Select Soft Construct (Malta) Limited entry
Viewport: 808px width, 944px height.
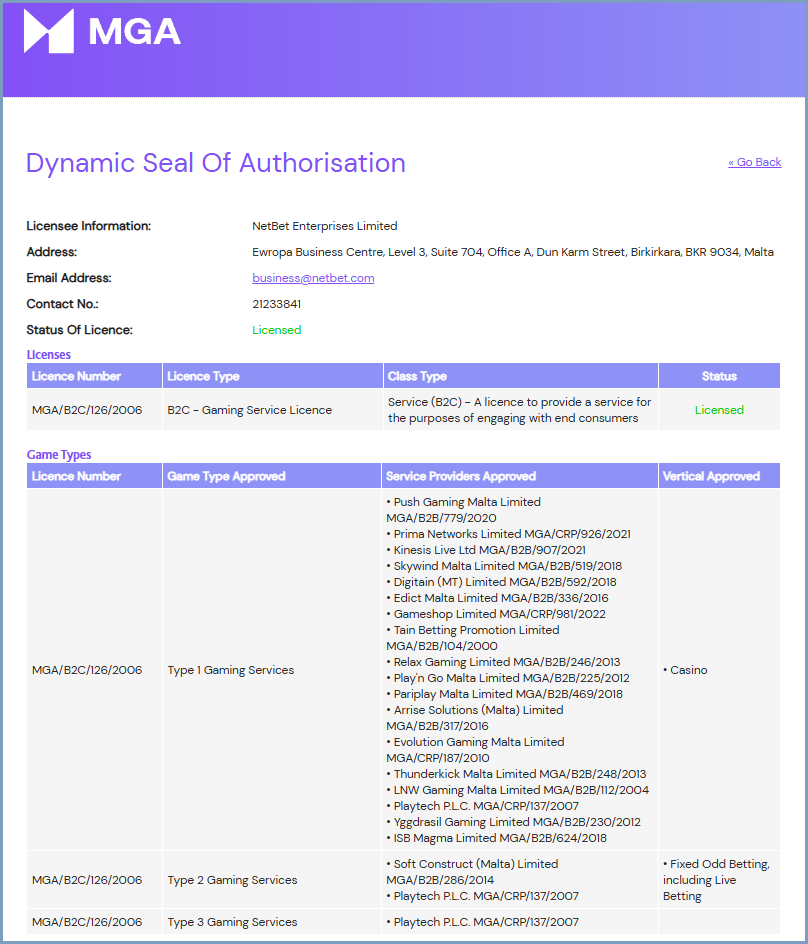[473, 871]
